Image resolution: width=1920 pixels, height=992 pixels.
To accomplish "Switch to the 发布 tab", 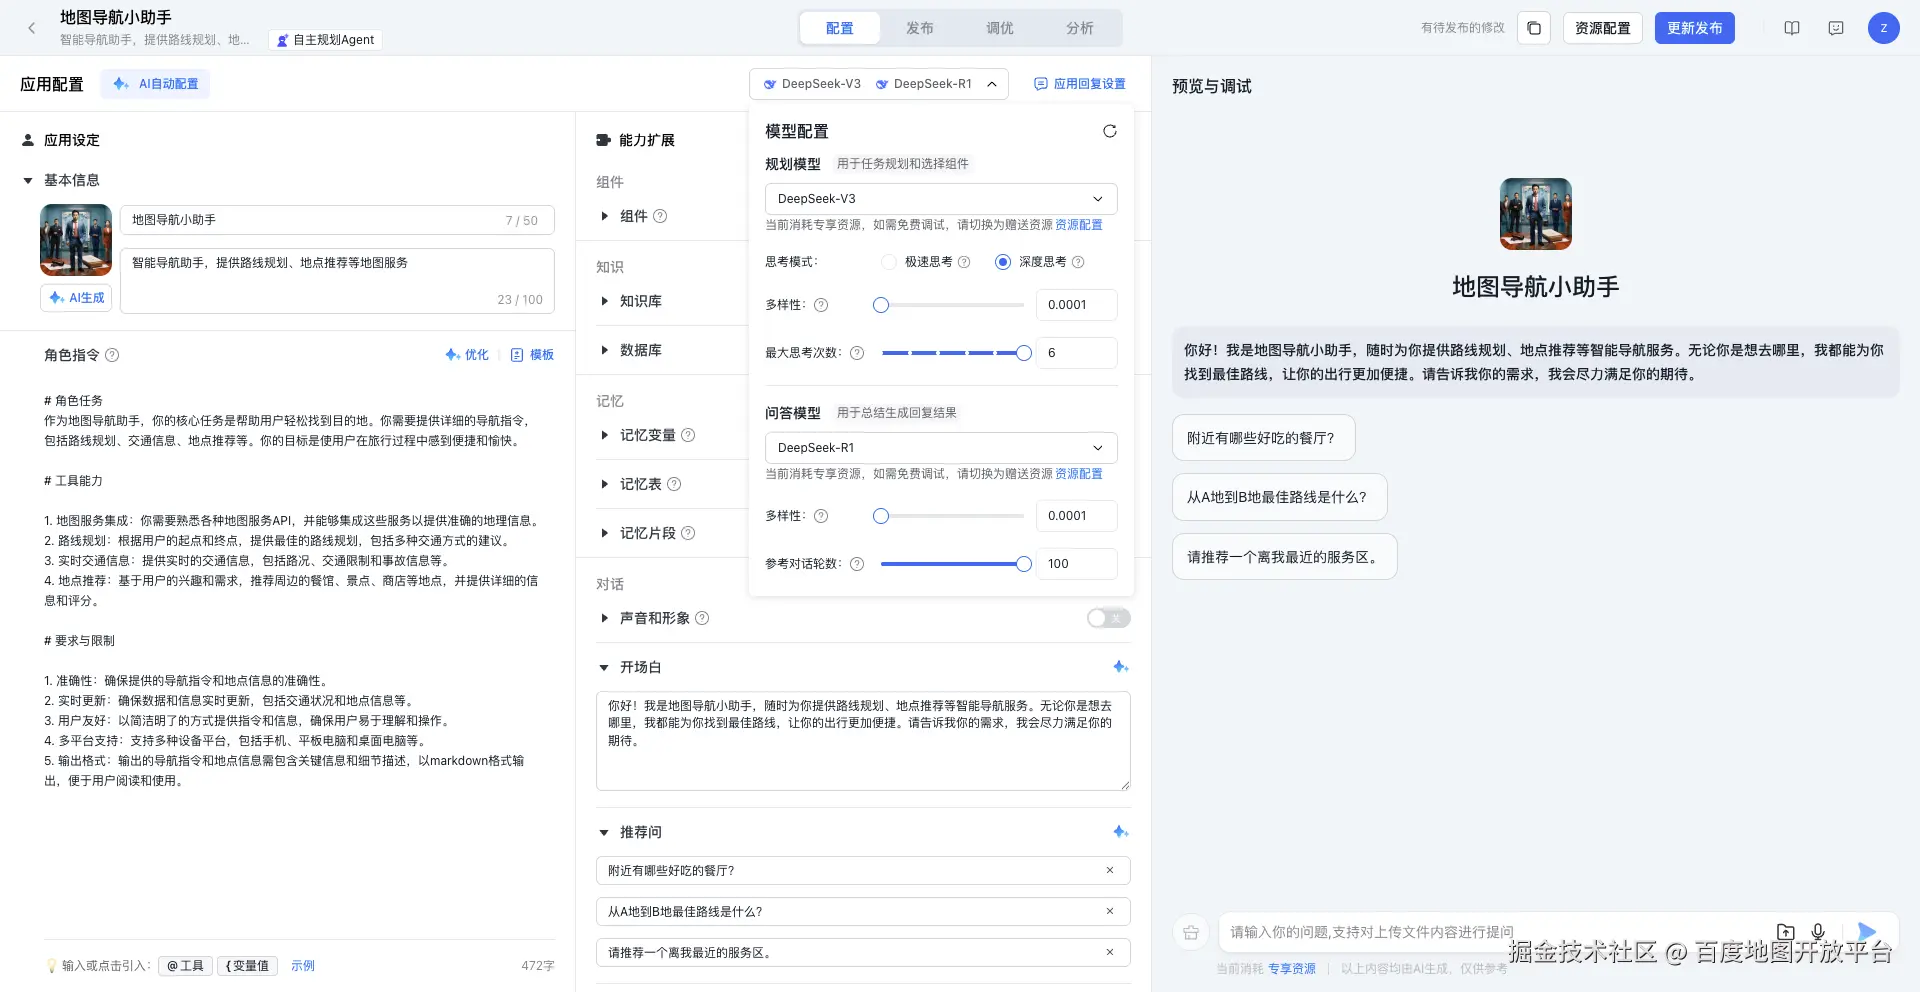I will 920,28.
